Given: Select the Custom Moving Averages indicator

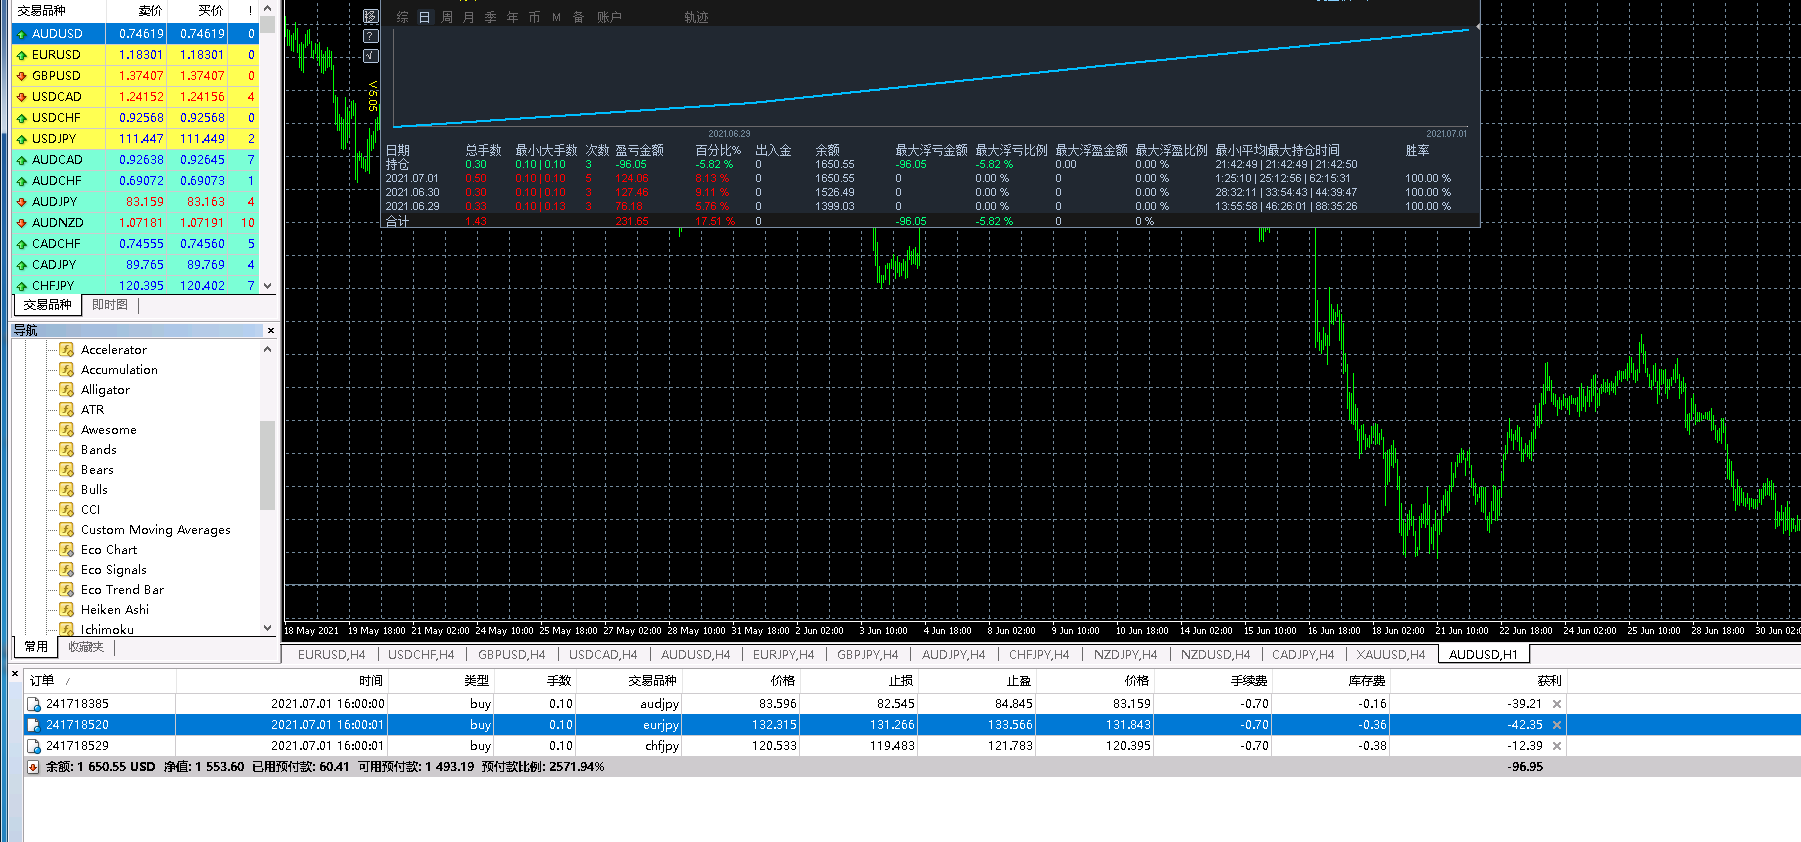Looking at the screenshot, I should [x=155, y=530].
